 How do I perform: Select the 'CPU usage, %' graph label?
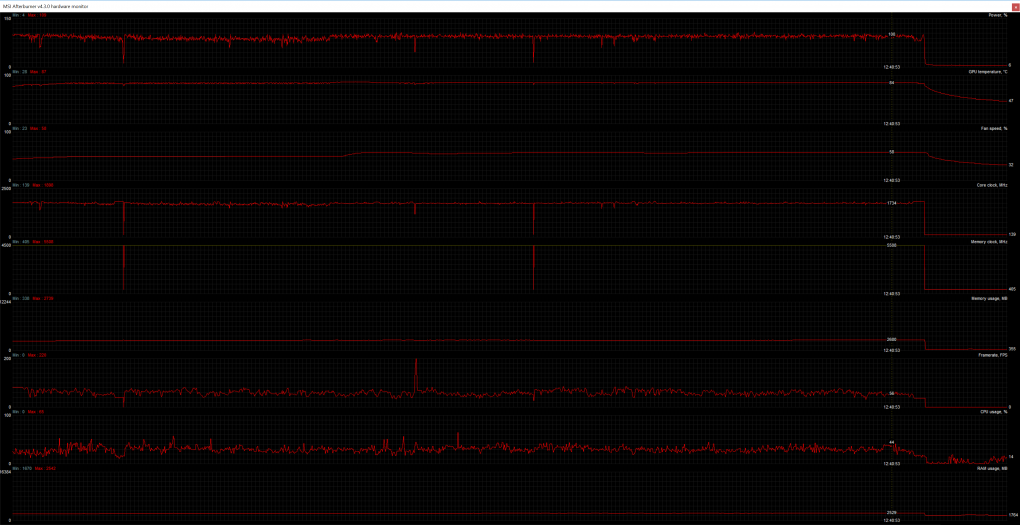click(995, 412)
